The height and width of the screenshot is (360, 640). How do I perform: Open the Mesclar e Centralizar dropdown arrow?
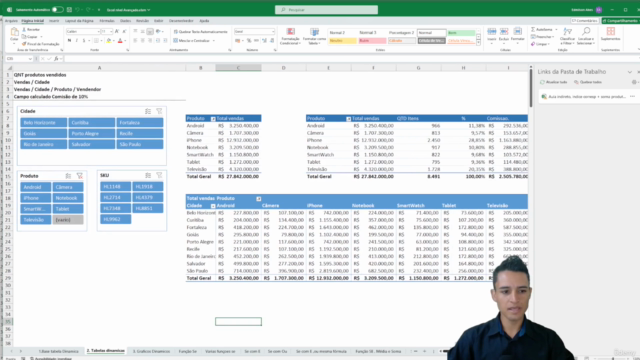pyautogui.click(x=214, y=40)
